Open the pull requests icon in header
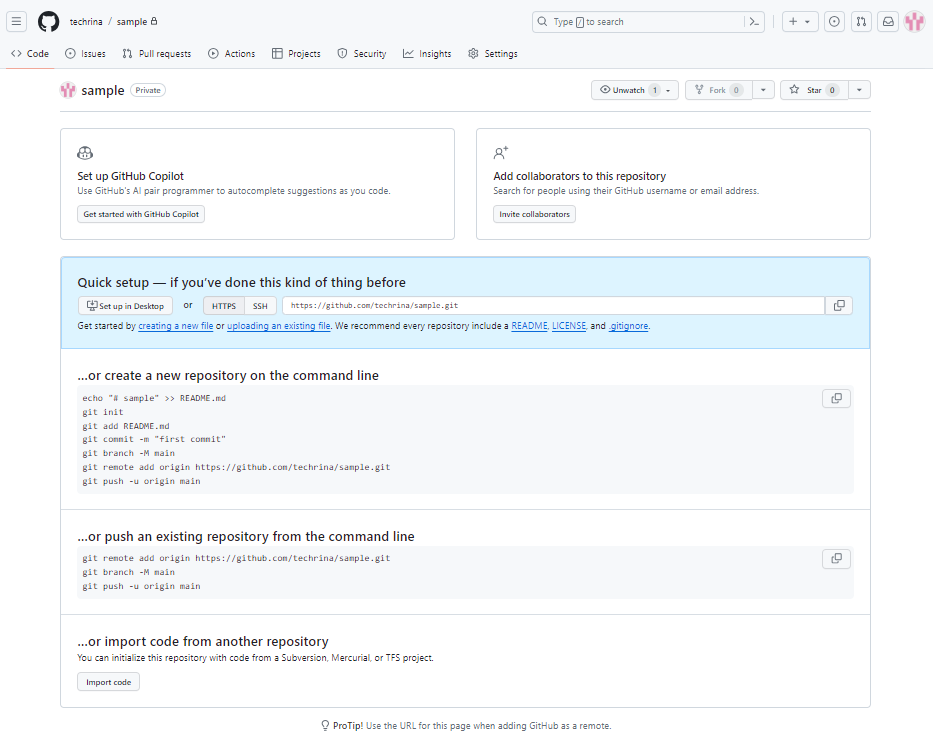 click(861, 21)
